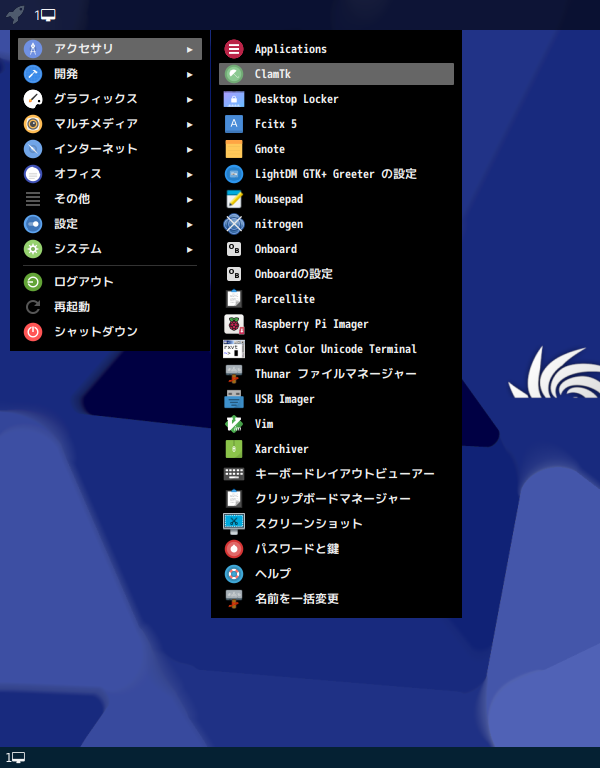
Task: Select the 設定 category label
Action: pos(66,224)
